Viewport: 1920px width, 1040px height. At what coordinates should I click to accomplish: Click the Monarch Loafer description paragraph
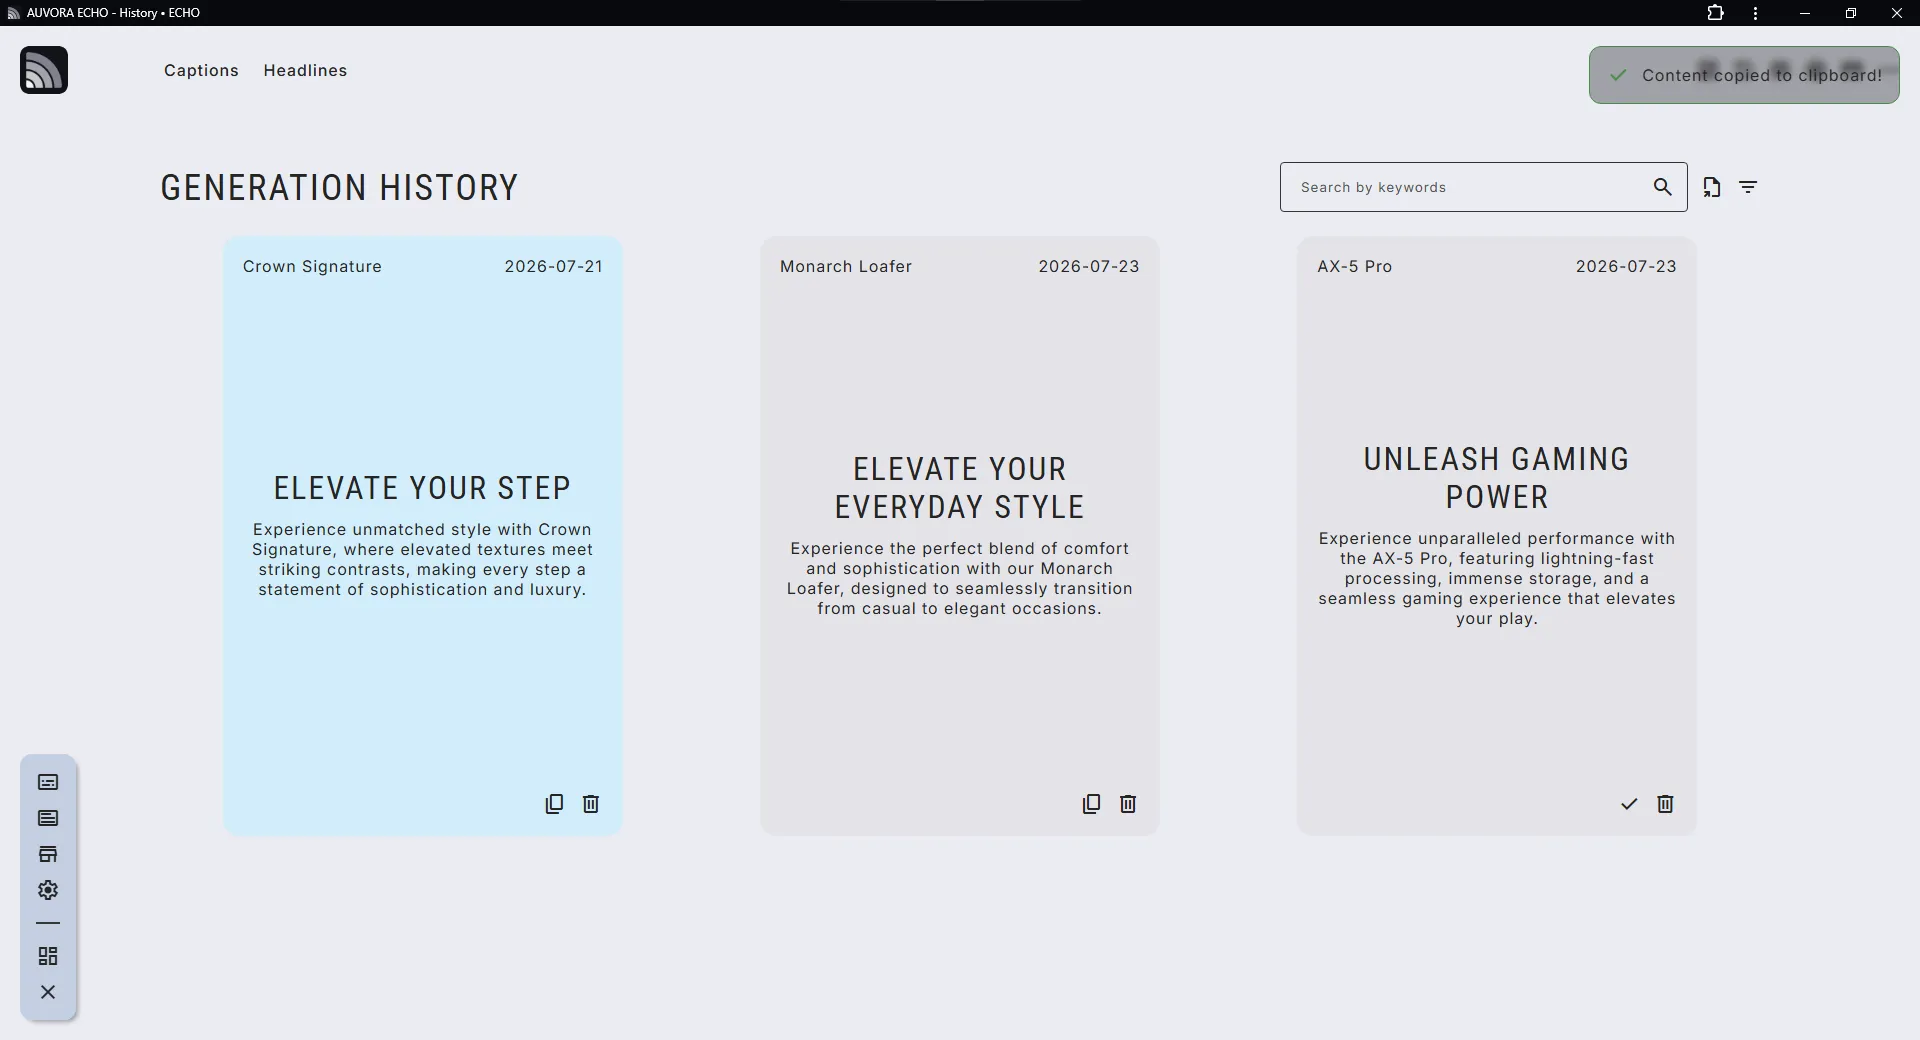click(960, 578)
